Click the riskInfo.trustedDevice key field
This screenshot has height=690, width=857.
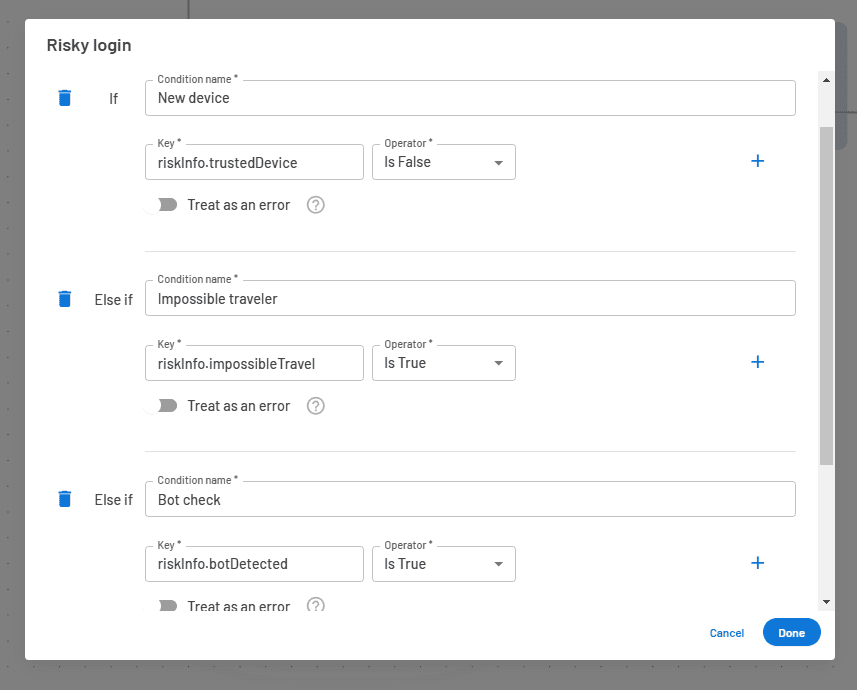coord(254,162)
